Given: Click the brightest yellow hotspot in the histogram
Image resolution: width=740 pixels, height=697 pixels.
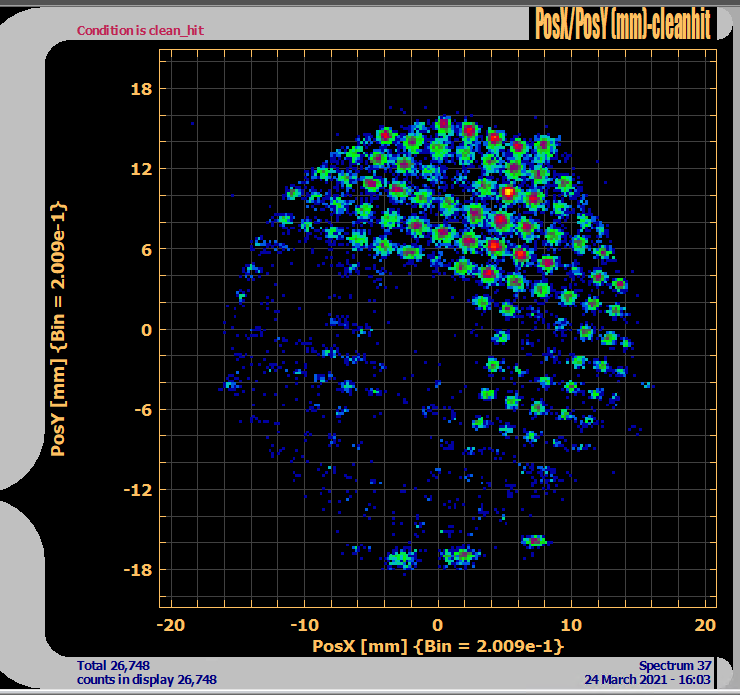Looking at the screenshot, I should (x=508, y=192).
